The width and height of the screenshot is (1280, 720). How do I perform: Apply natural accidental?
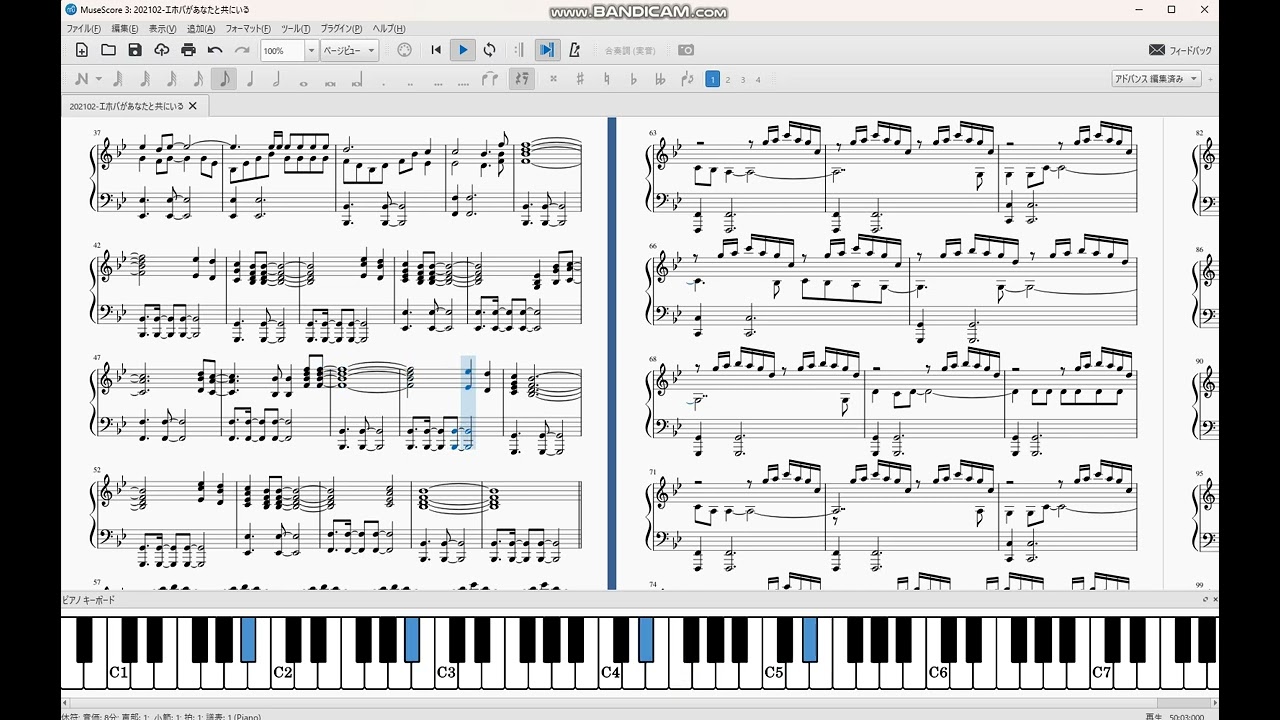[x=607, y=79]
